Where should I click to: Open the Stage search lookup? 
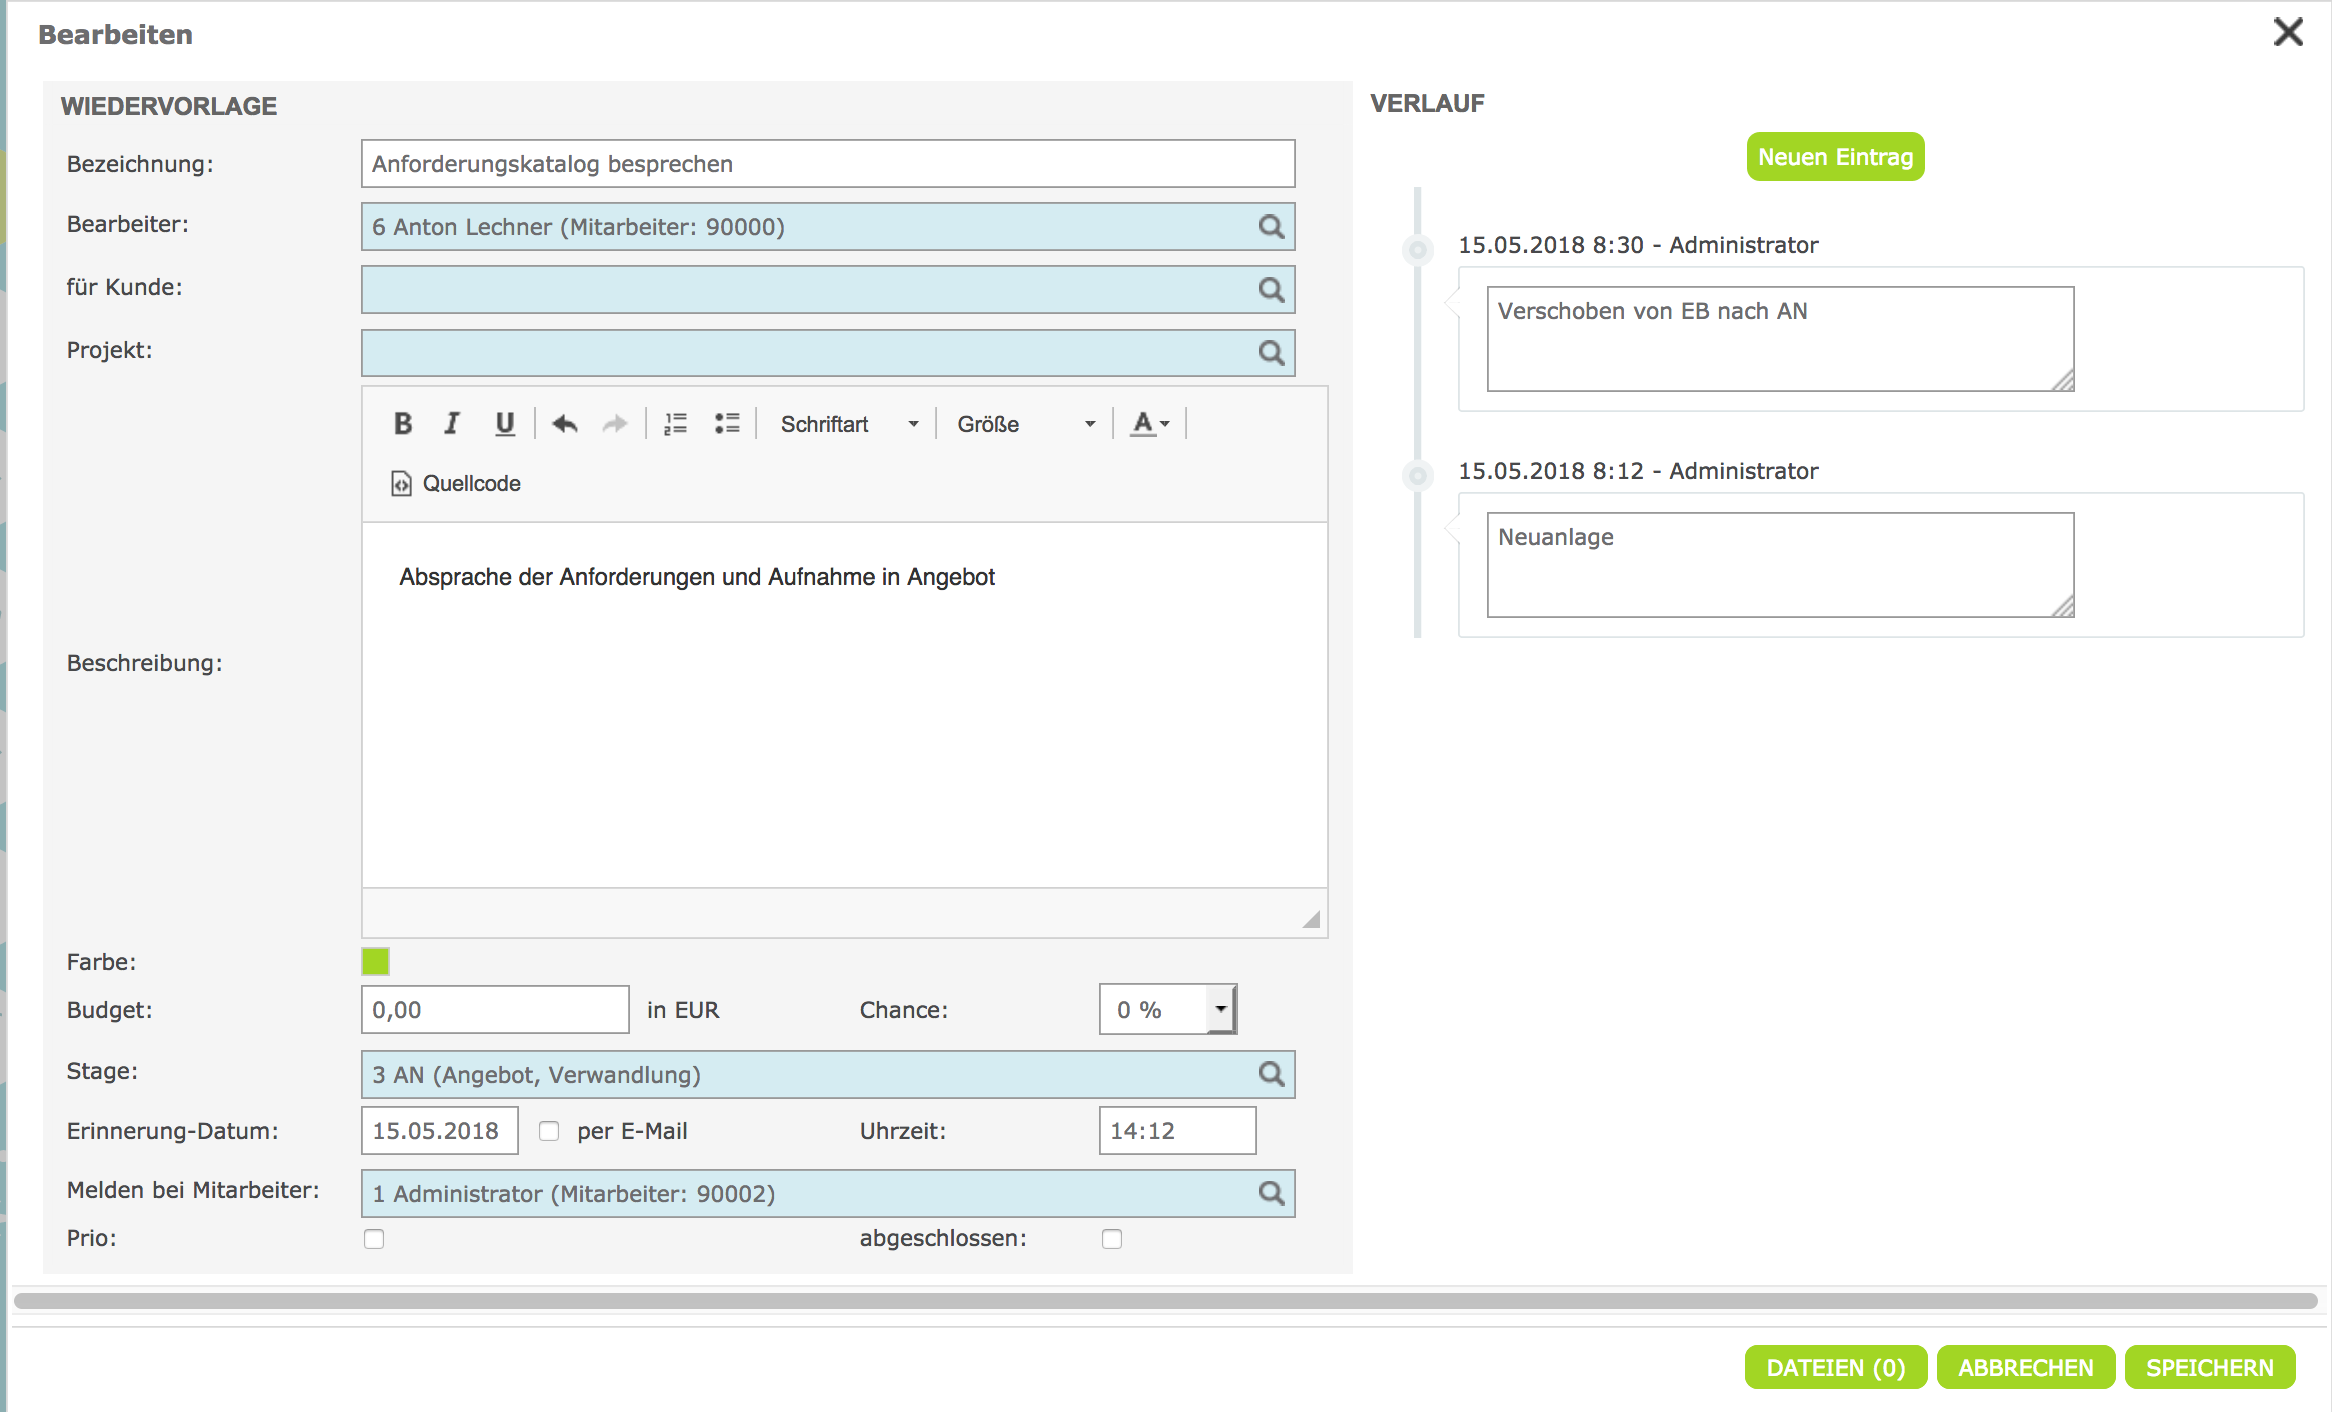(1271, 1075)
